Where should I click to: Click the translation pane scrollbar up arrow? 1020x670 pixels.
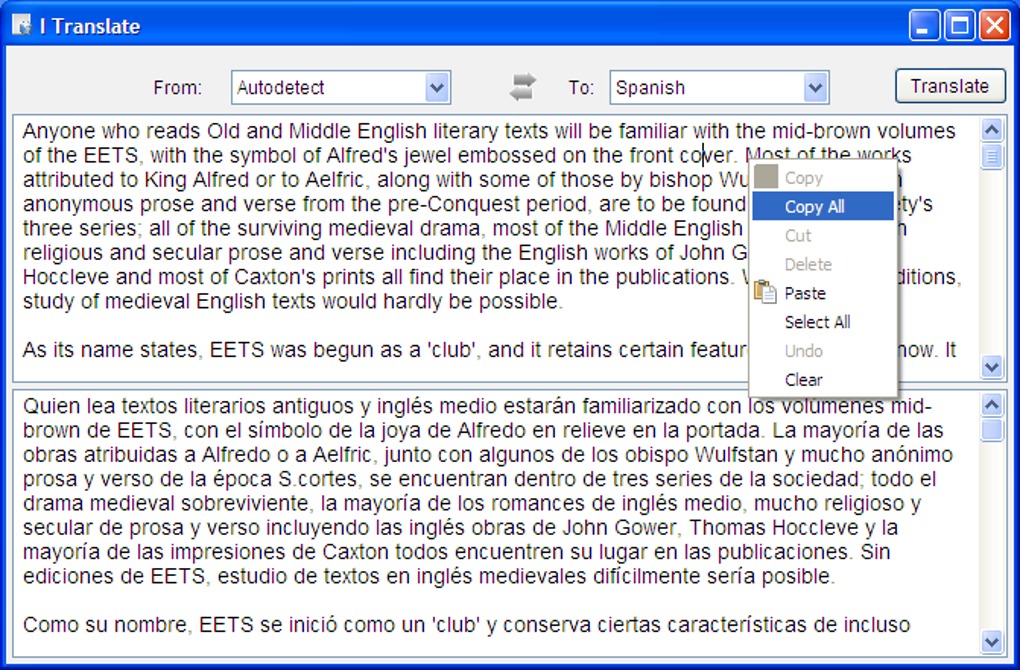click(x=991, y=405)
